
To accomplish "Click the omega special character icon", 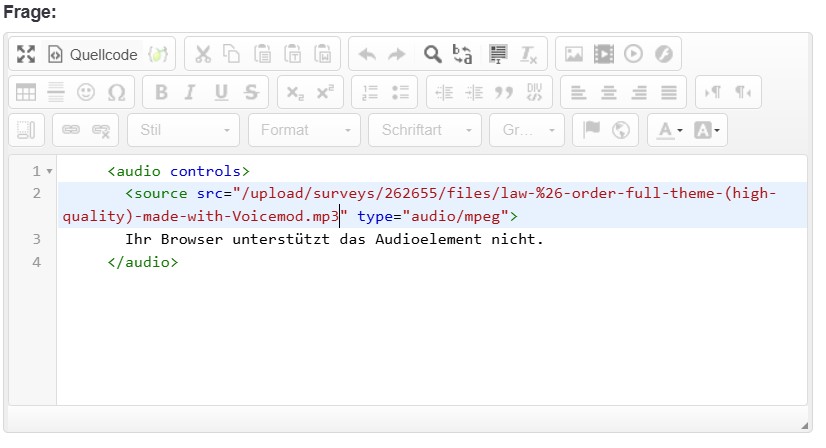I will click(116, 92).
